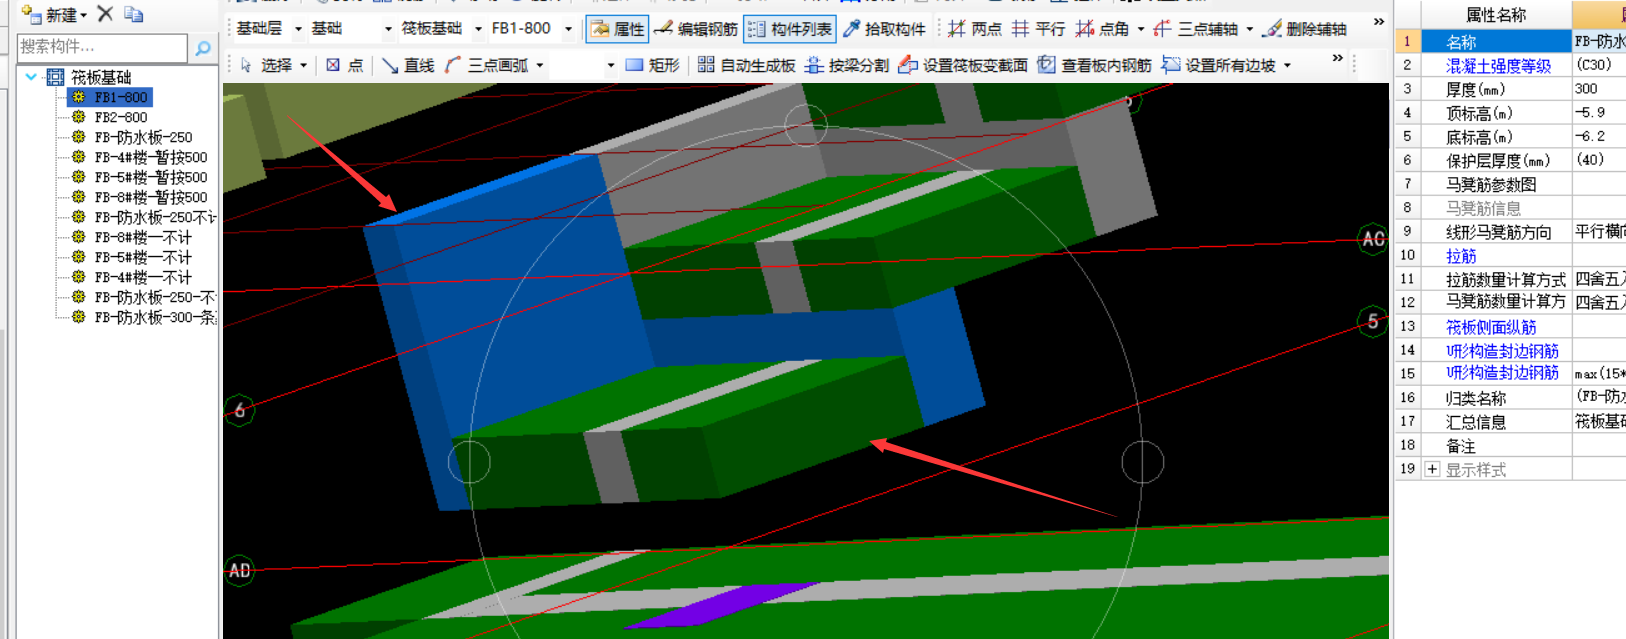The height and width of the screenshot is (639, 1626).
Task: Collapse the 筏板基础 tree node
Action: pos(31,77)
